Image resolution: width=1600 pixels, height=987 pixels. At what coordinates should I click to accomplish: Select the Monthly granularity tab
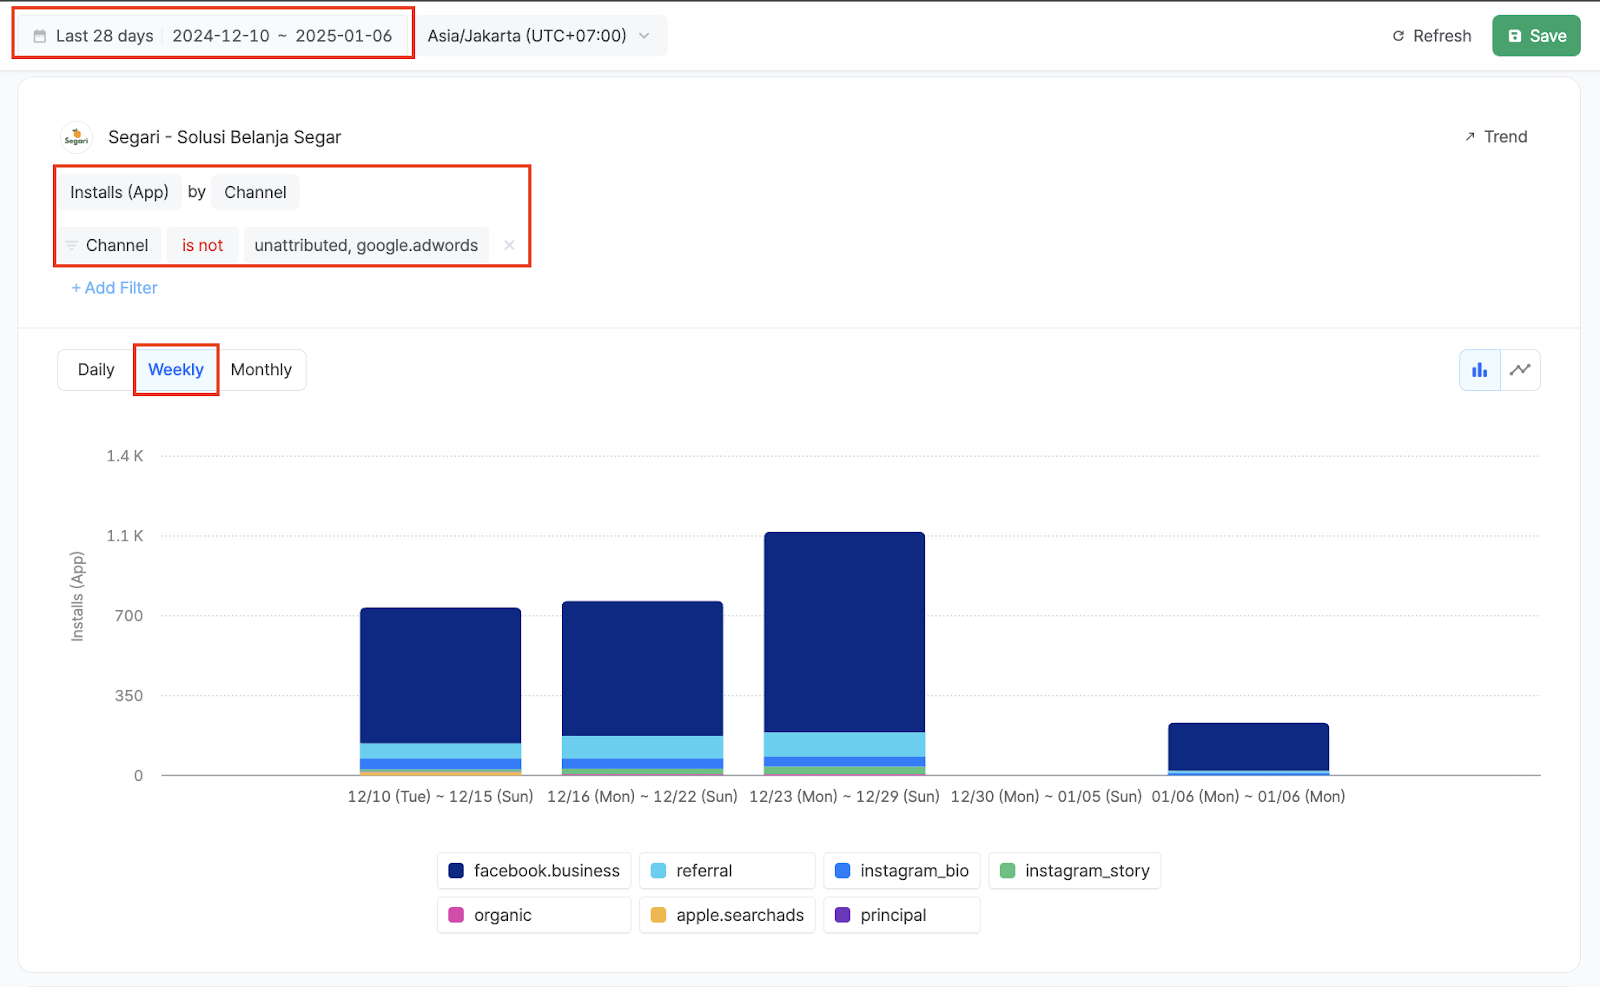[261, 370]
